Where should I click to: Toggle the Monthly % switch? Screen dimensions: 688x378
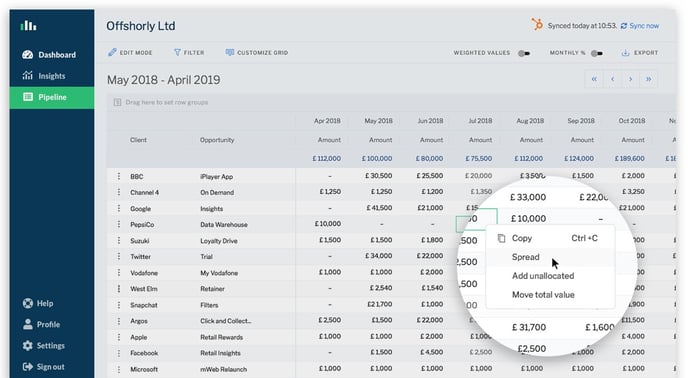[x=596, y=53]
